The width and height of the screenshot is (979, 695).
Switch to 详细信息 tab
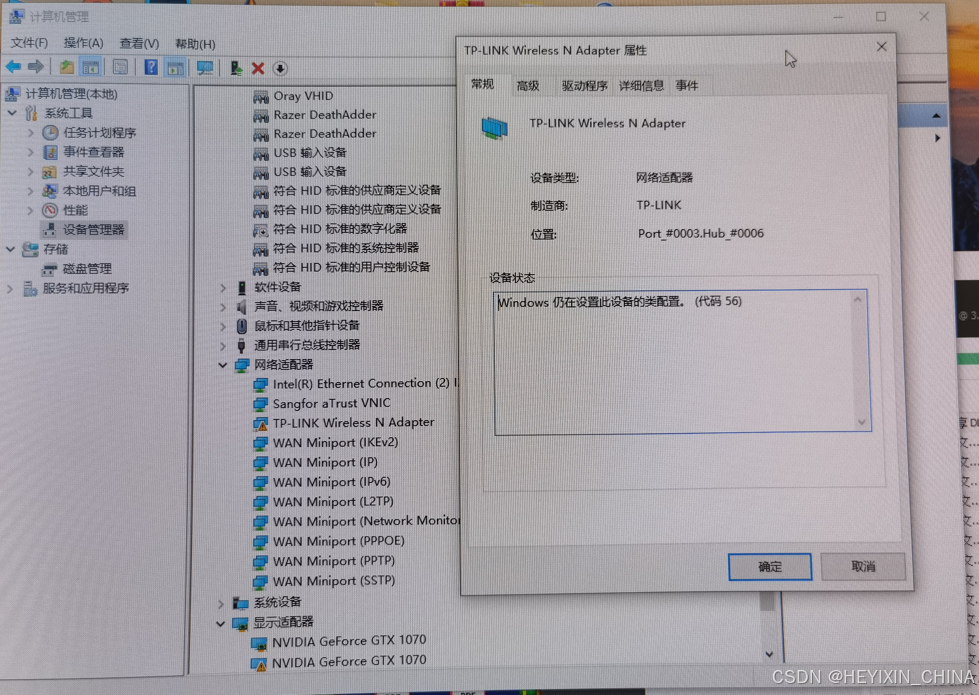641,86
